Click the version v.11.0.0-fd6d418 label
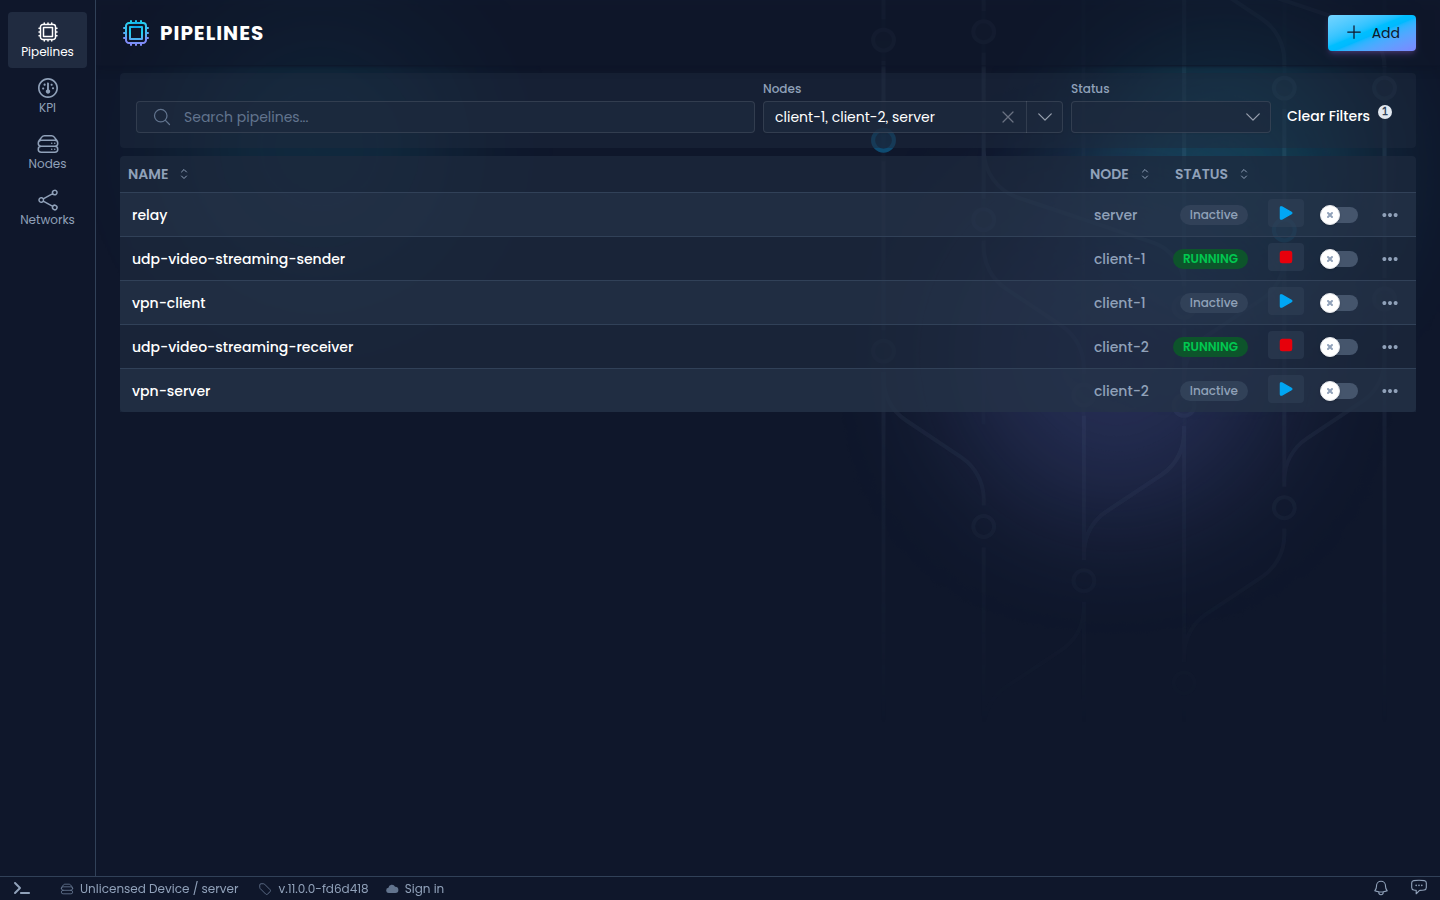The image size is (1440, 900). (x=313, y=889)
